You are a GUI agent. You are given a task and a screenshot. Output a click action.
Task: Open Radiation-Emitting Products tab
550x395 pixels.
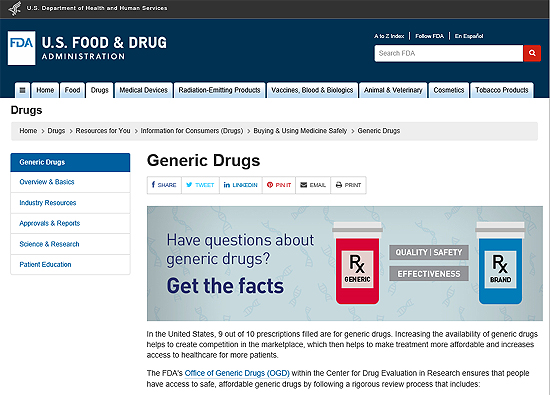click(220, 90)
